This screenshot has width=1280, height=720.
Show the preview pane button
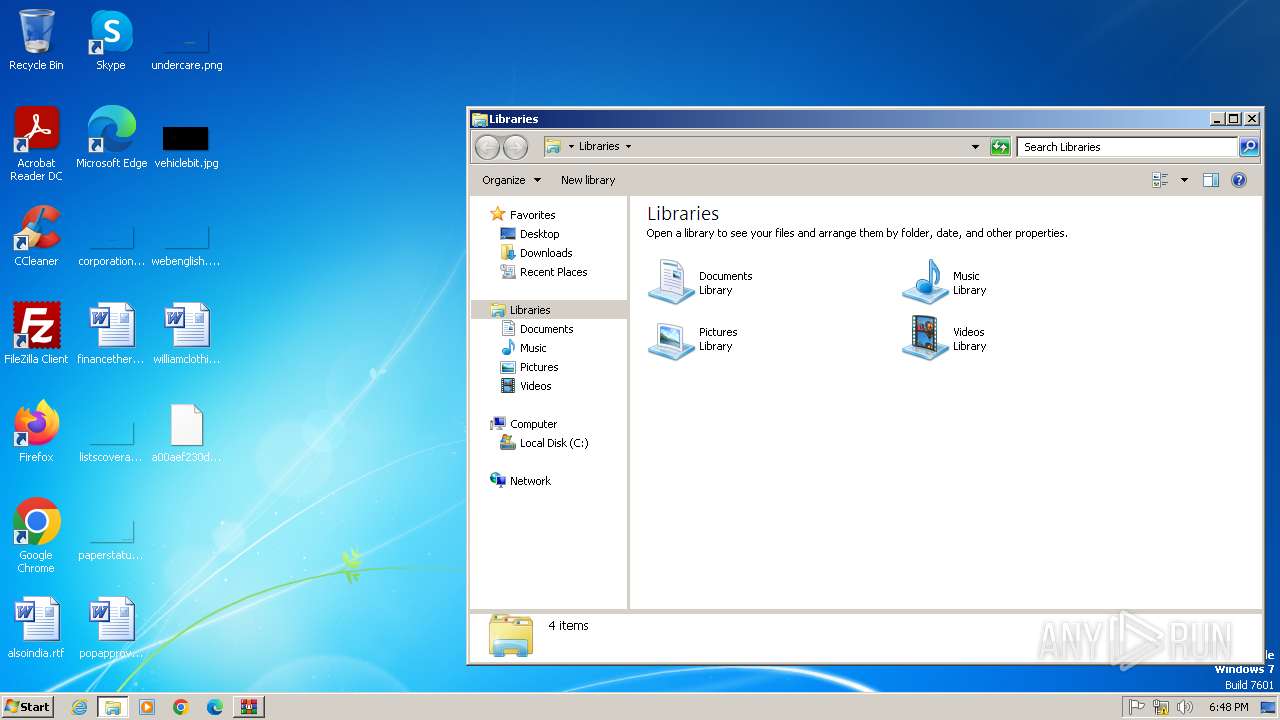(1211, 180)
